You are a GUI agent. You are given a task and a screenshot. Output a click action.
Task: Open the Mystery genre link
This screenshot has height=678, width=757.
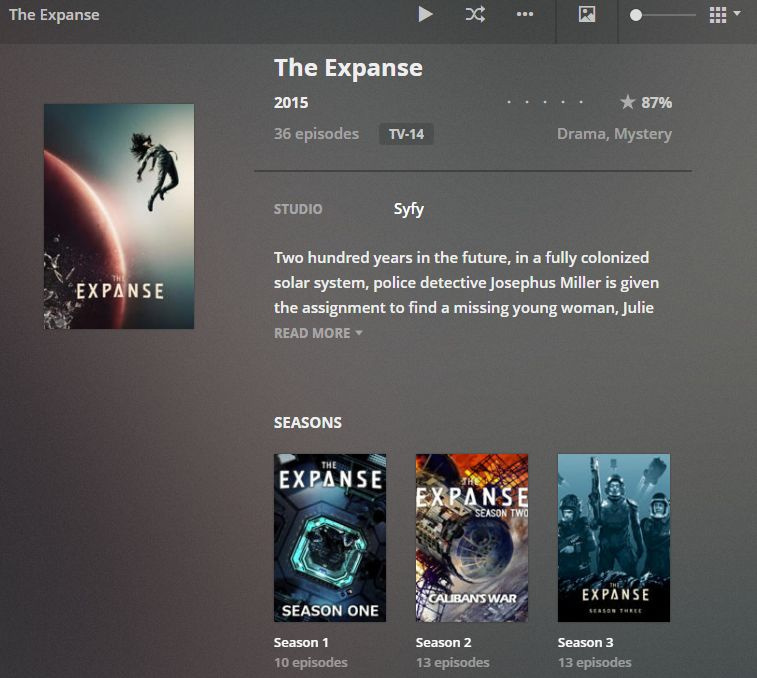tap(643, 134)
